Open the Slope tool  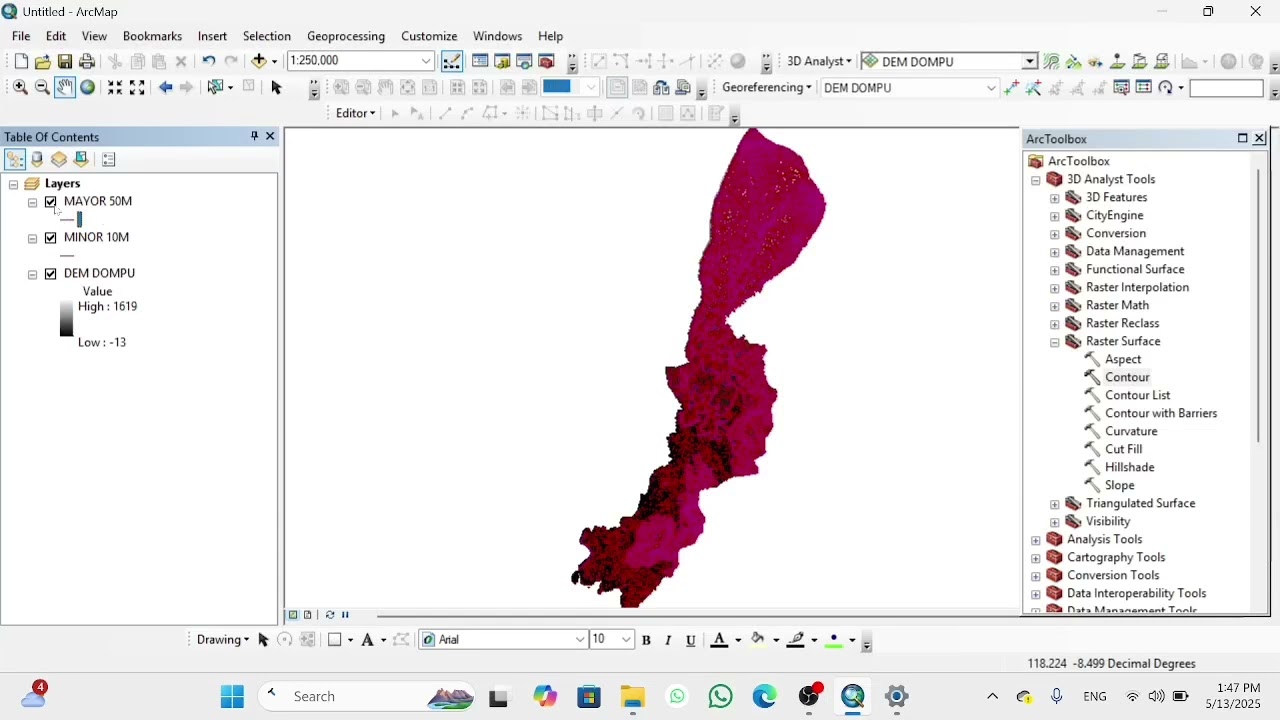tap(1119, 485)
